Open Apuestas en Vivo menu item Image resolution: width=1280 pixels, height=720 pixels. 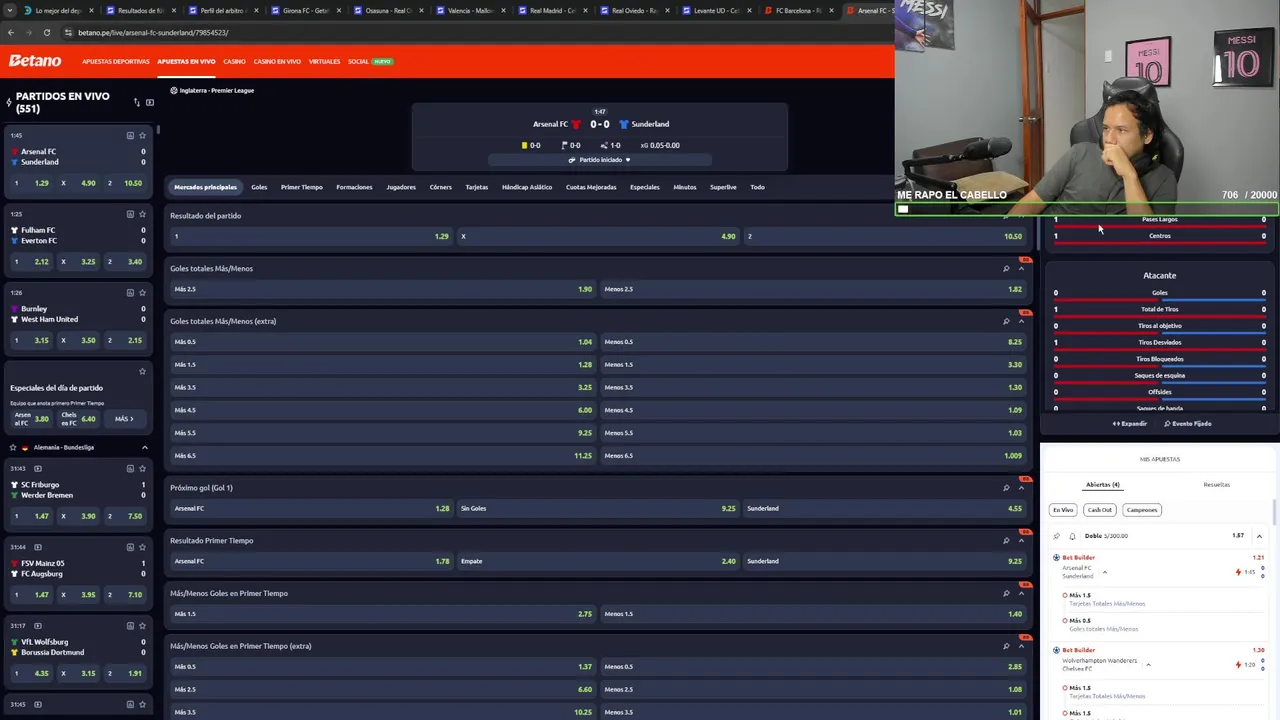click(x=186, y=61)
